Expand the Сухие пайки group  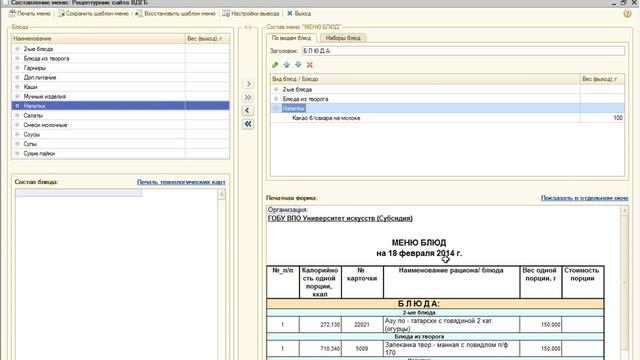(17, 153)
